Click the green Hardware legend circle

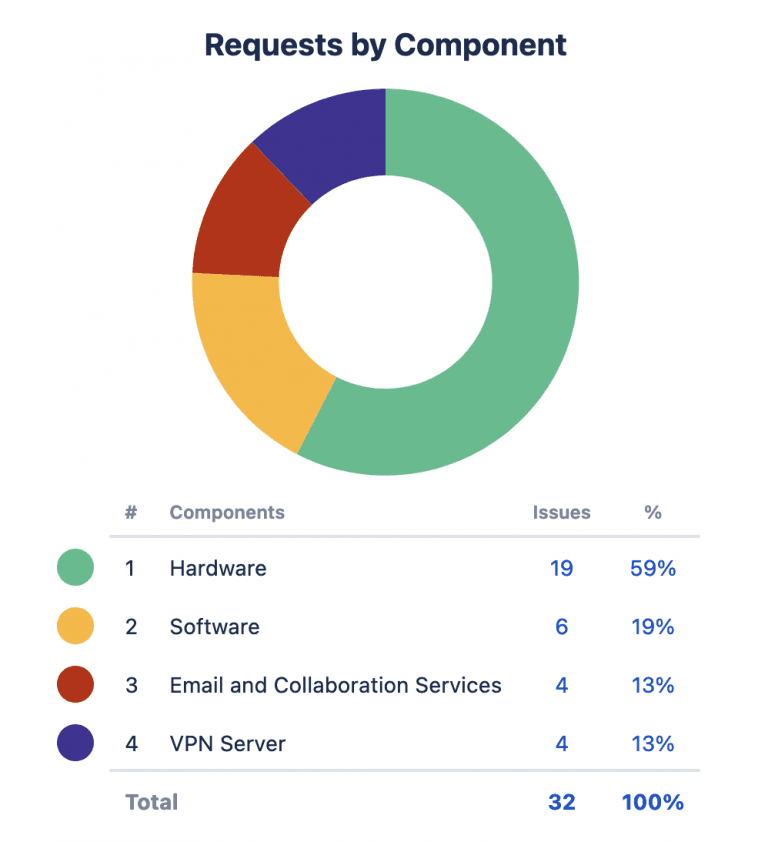point(76,568)
